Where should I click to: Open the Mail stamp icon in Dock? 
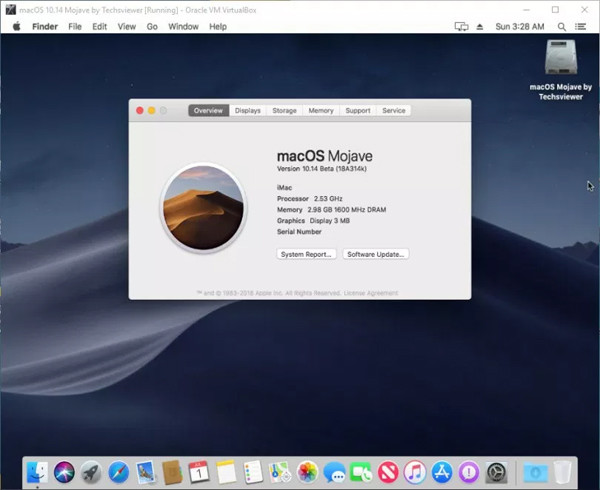coord(145,472)
